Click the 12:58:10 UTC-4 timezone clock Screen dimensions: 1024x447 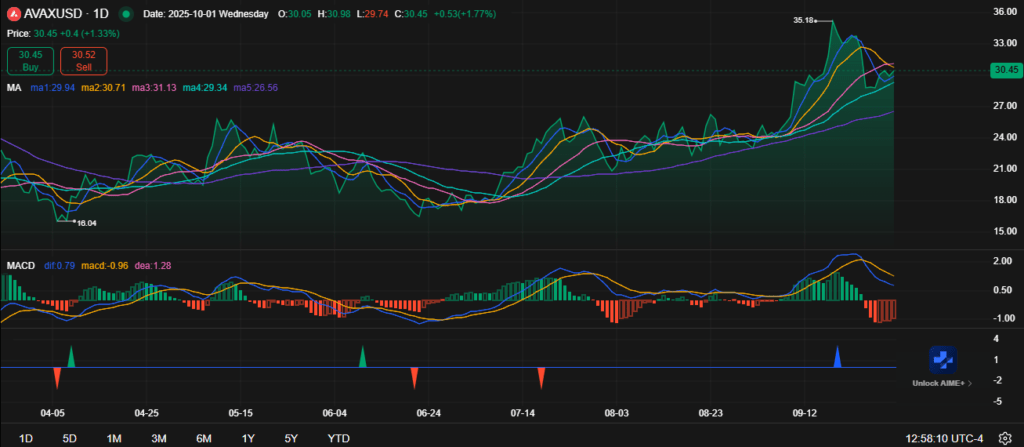tap(944, 438)
